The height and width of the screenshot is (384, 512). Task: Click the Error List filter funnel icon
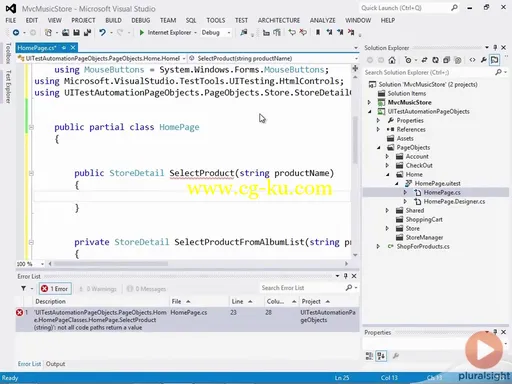(23, 288)
